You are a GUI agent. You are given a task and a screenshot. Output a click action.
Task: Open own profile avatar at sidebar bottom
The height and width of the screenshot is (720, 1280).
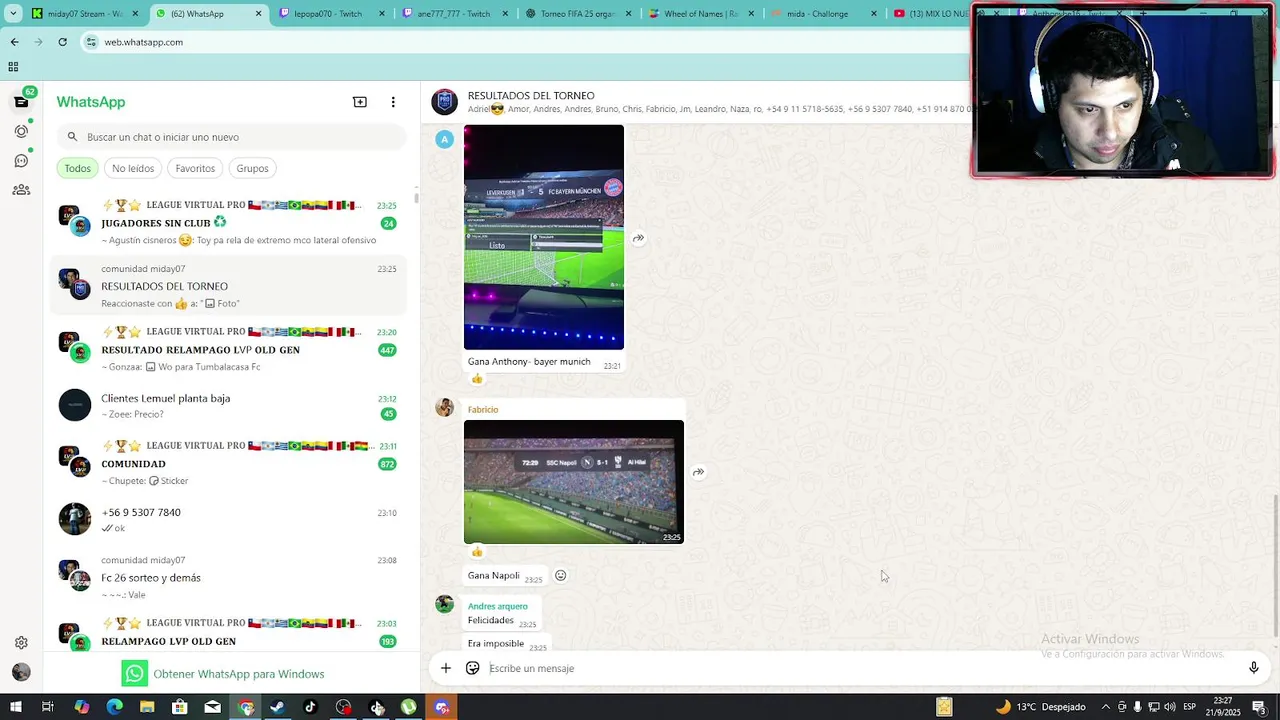tap(21, 672)
